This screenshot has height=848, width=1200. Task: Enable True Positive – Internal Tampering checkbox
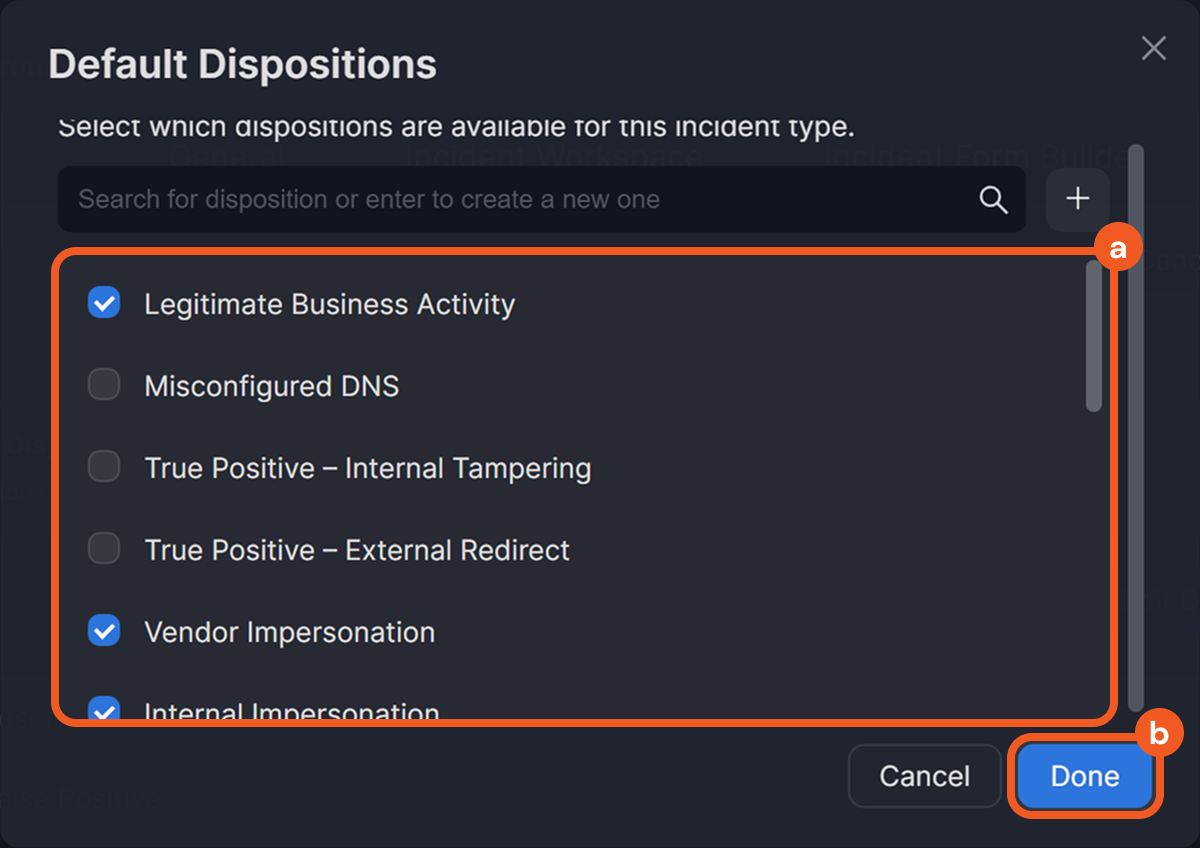[x=104, y=467]
